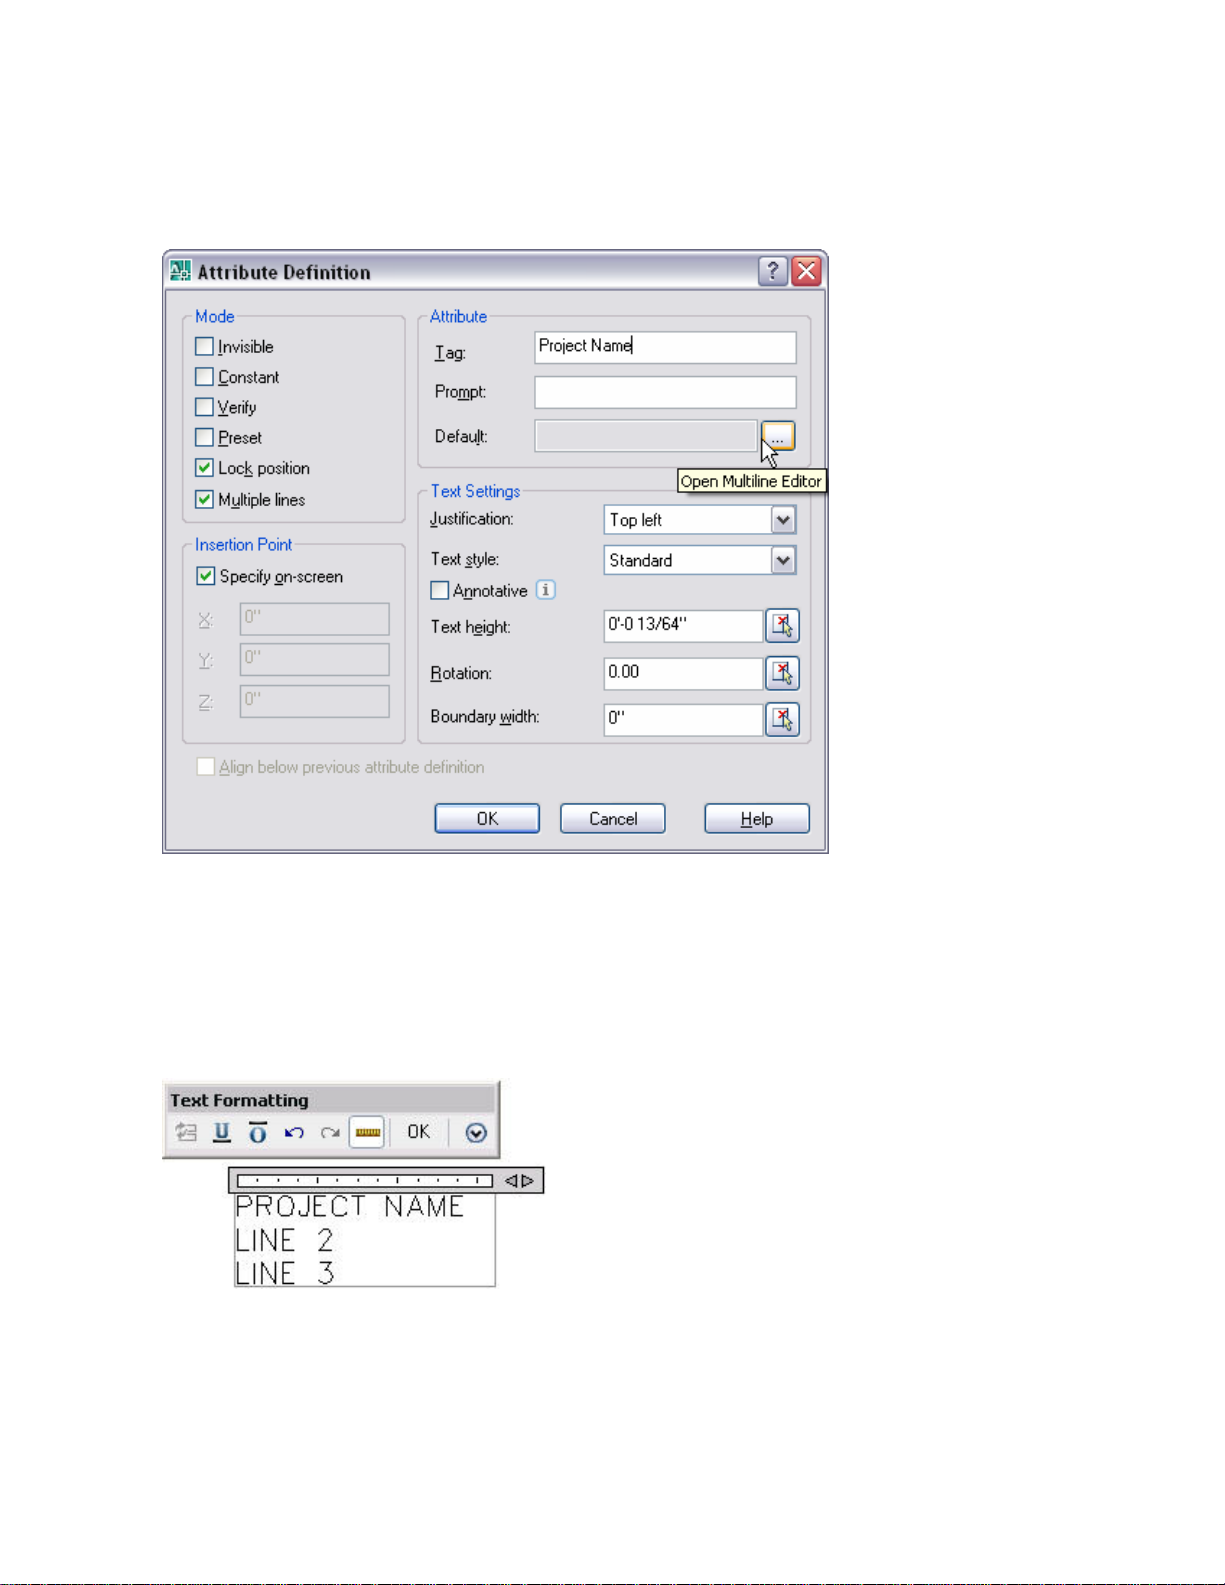Click the 'LINE 2' text line
Viewport: 1225px width, 1585px height.
pyautogui.click(x=284, y=1241)
